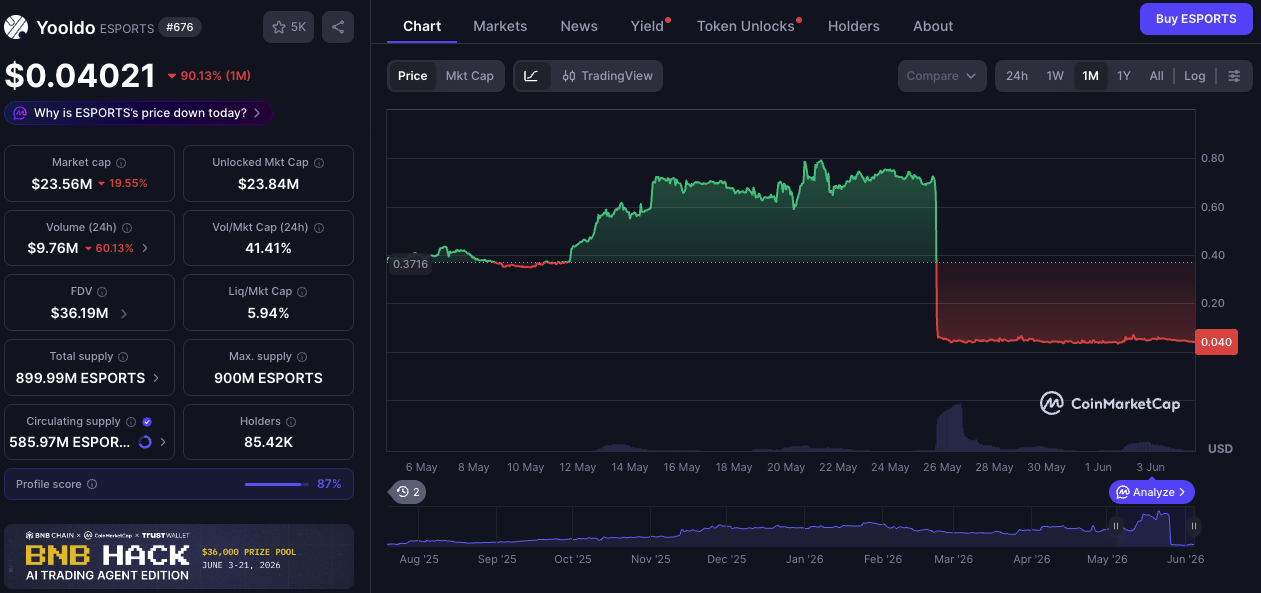Click the AI icon in price-down prompt
Image resolution: width=1261 pixels, height=593 pixels.
pos(20,113)
